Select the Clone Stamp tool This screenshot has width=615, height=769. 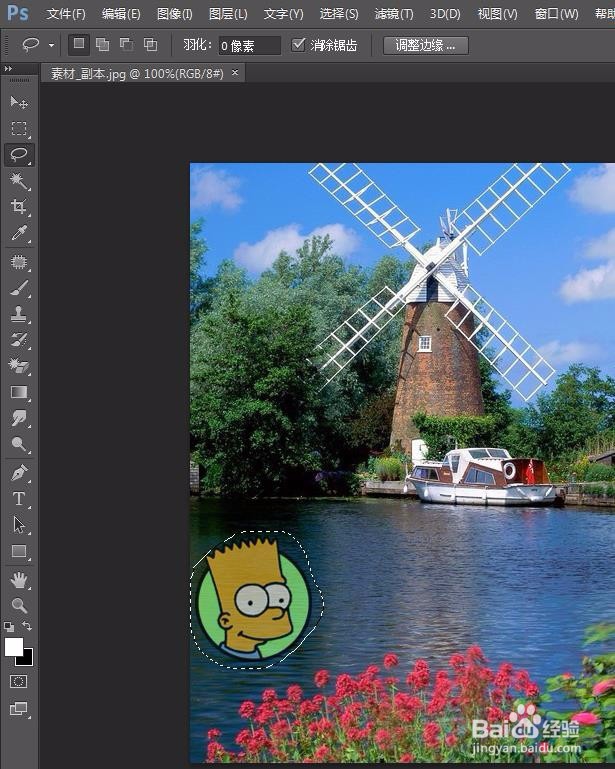19,314
